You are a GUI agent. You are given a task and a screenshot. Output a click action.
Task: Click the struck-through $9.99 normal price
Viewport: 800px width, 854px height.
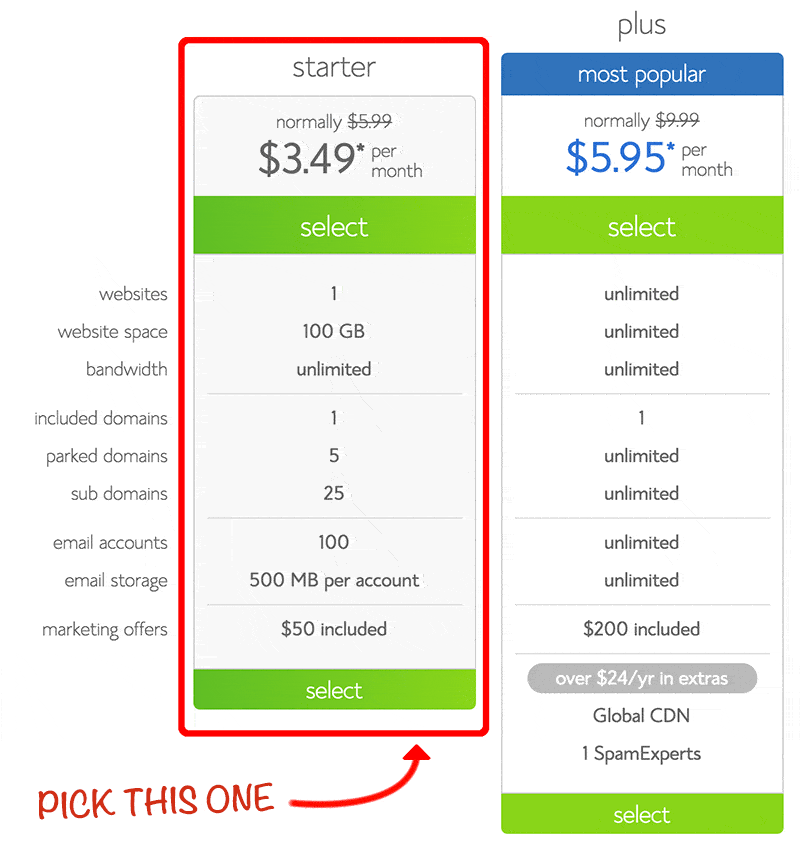(677, 120)
